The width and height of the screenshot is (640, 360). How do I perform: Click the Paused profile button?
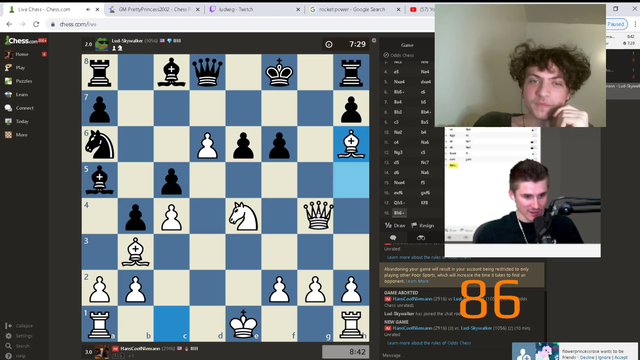(x=616, y=24)
